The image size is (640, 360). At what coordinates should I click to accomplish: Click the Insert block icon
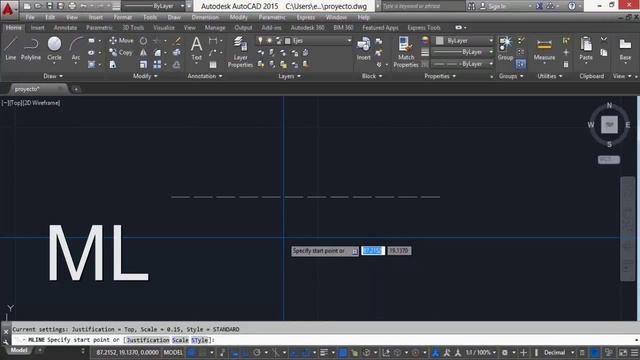point(363,49)
